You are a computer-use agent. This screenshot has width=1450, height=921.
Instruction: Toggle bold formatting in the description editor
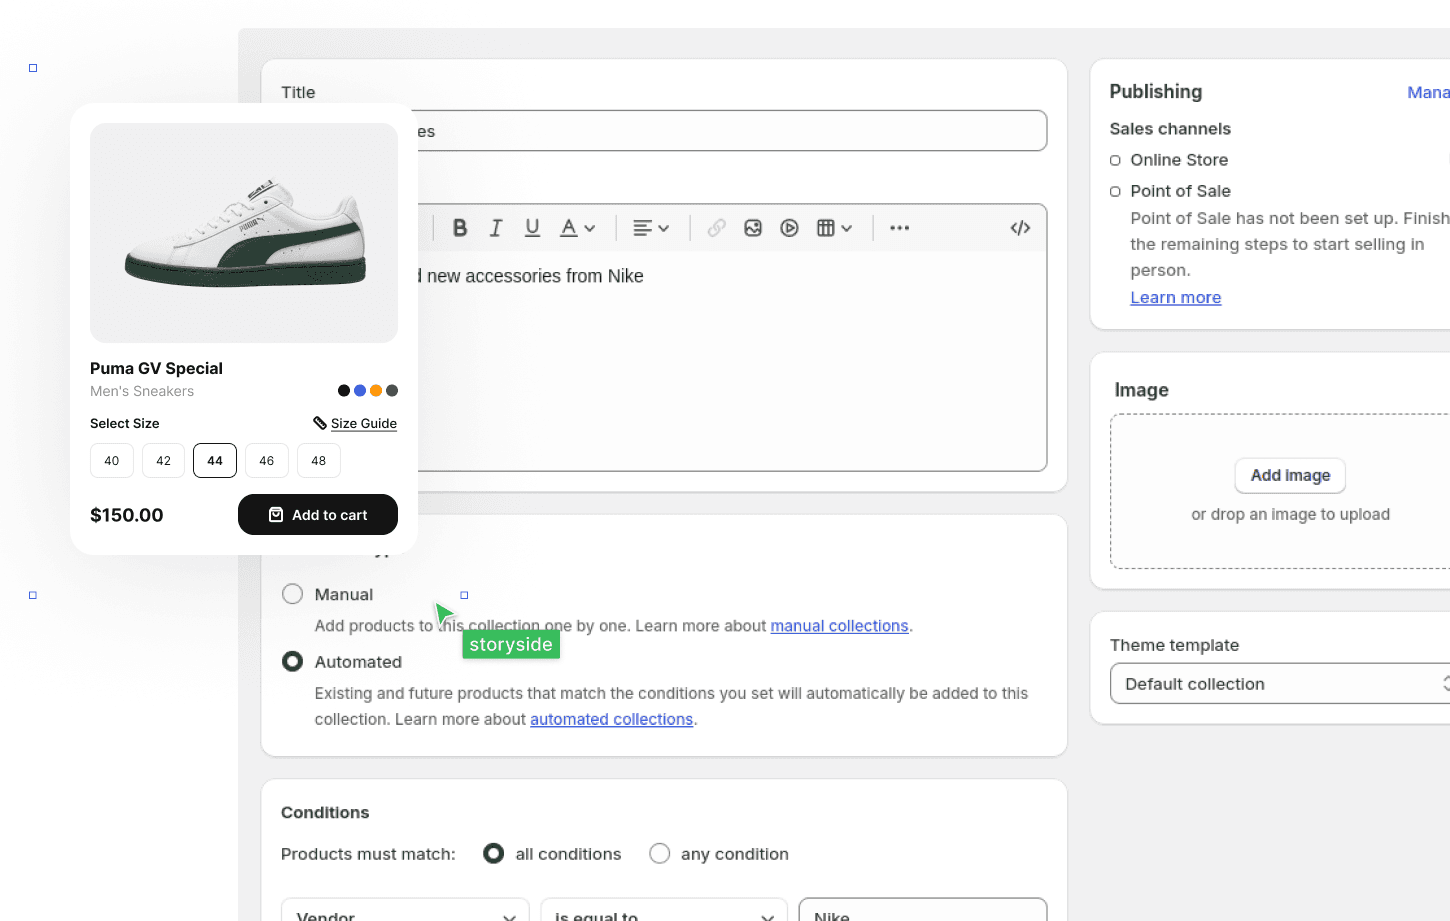(x=460, y=228)
